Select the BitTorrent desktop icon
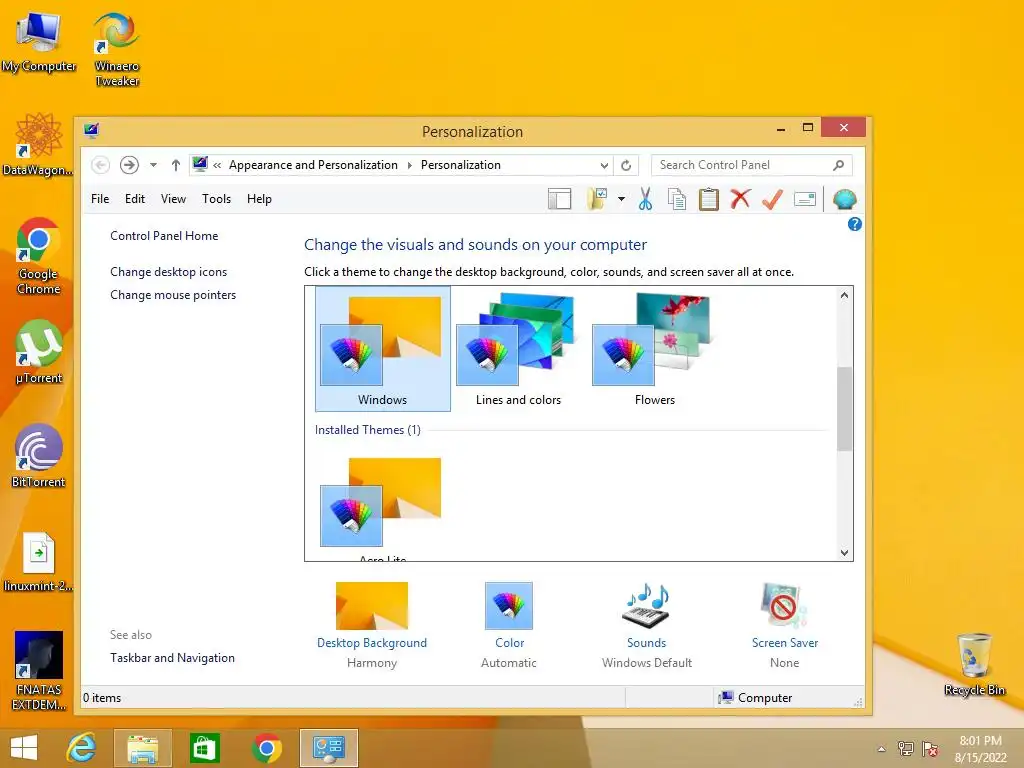1024x768 pixels. pos(39,456)
